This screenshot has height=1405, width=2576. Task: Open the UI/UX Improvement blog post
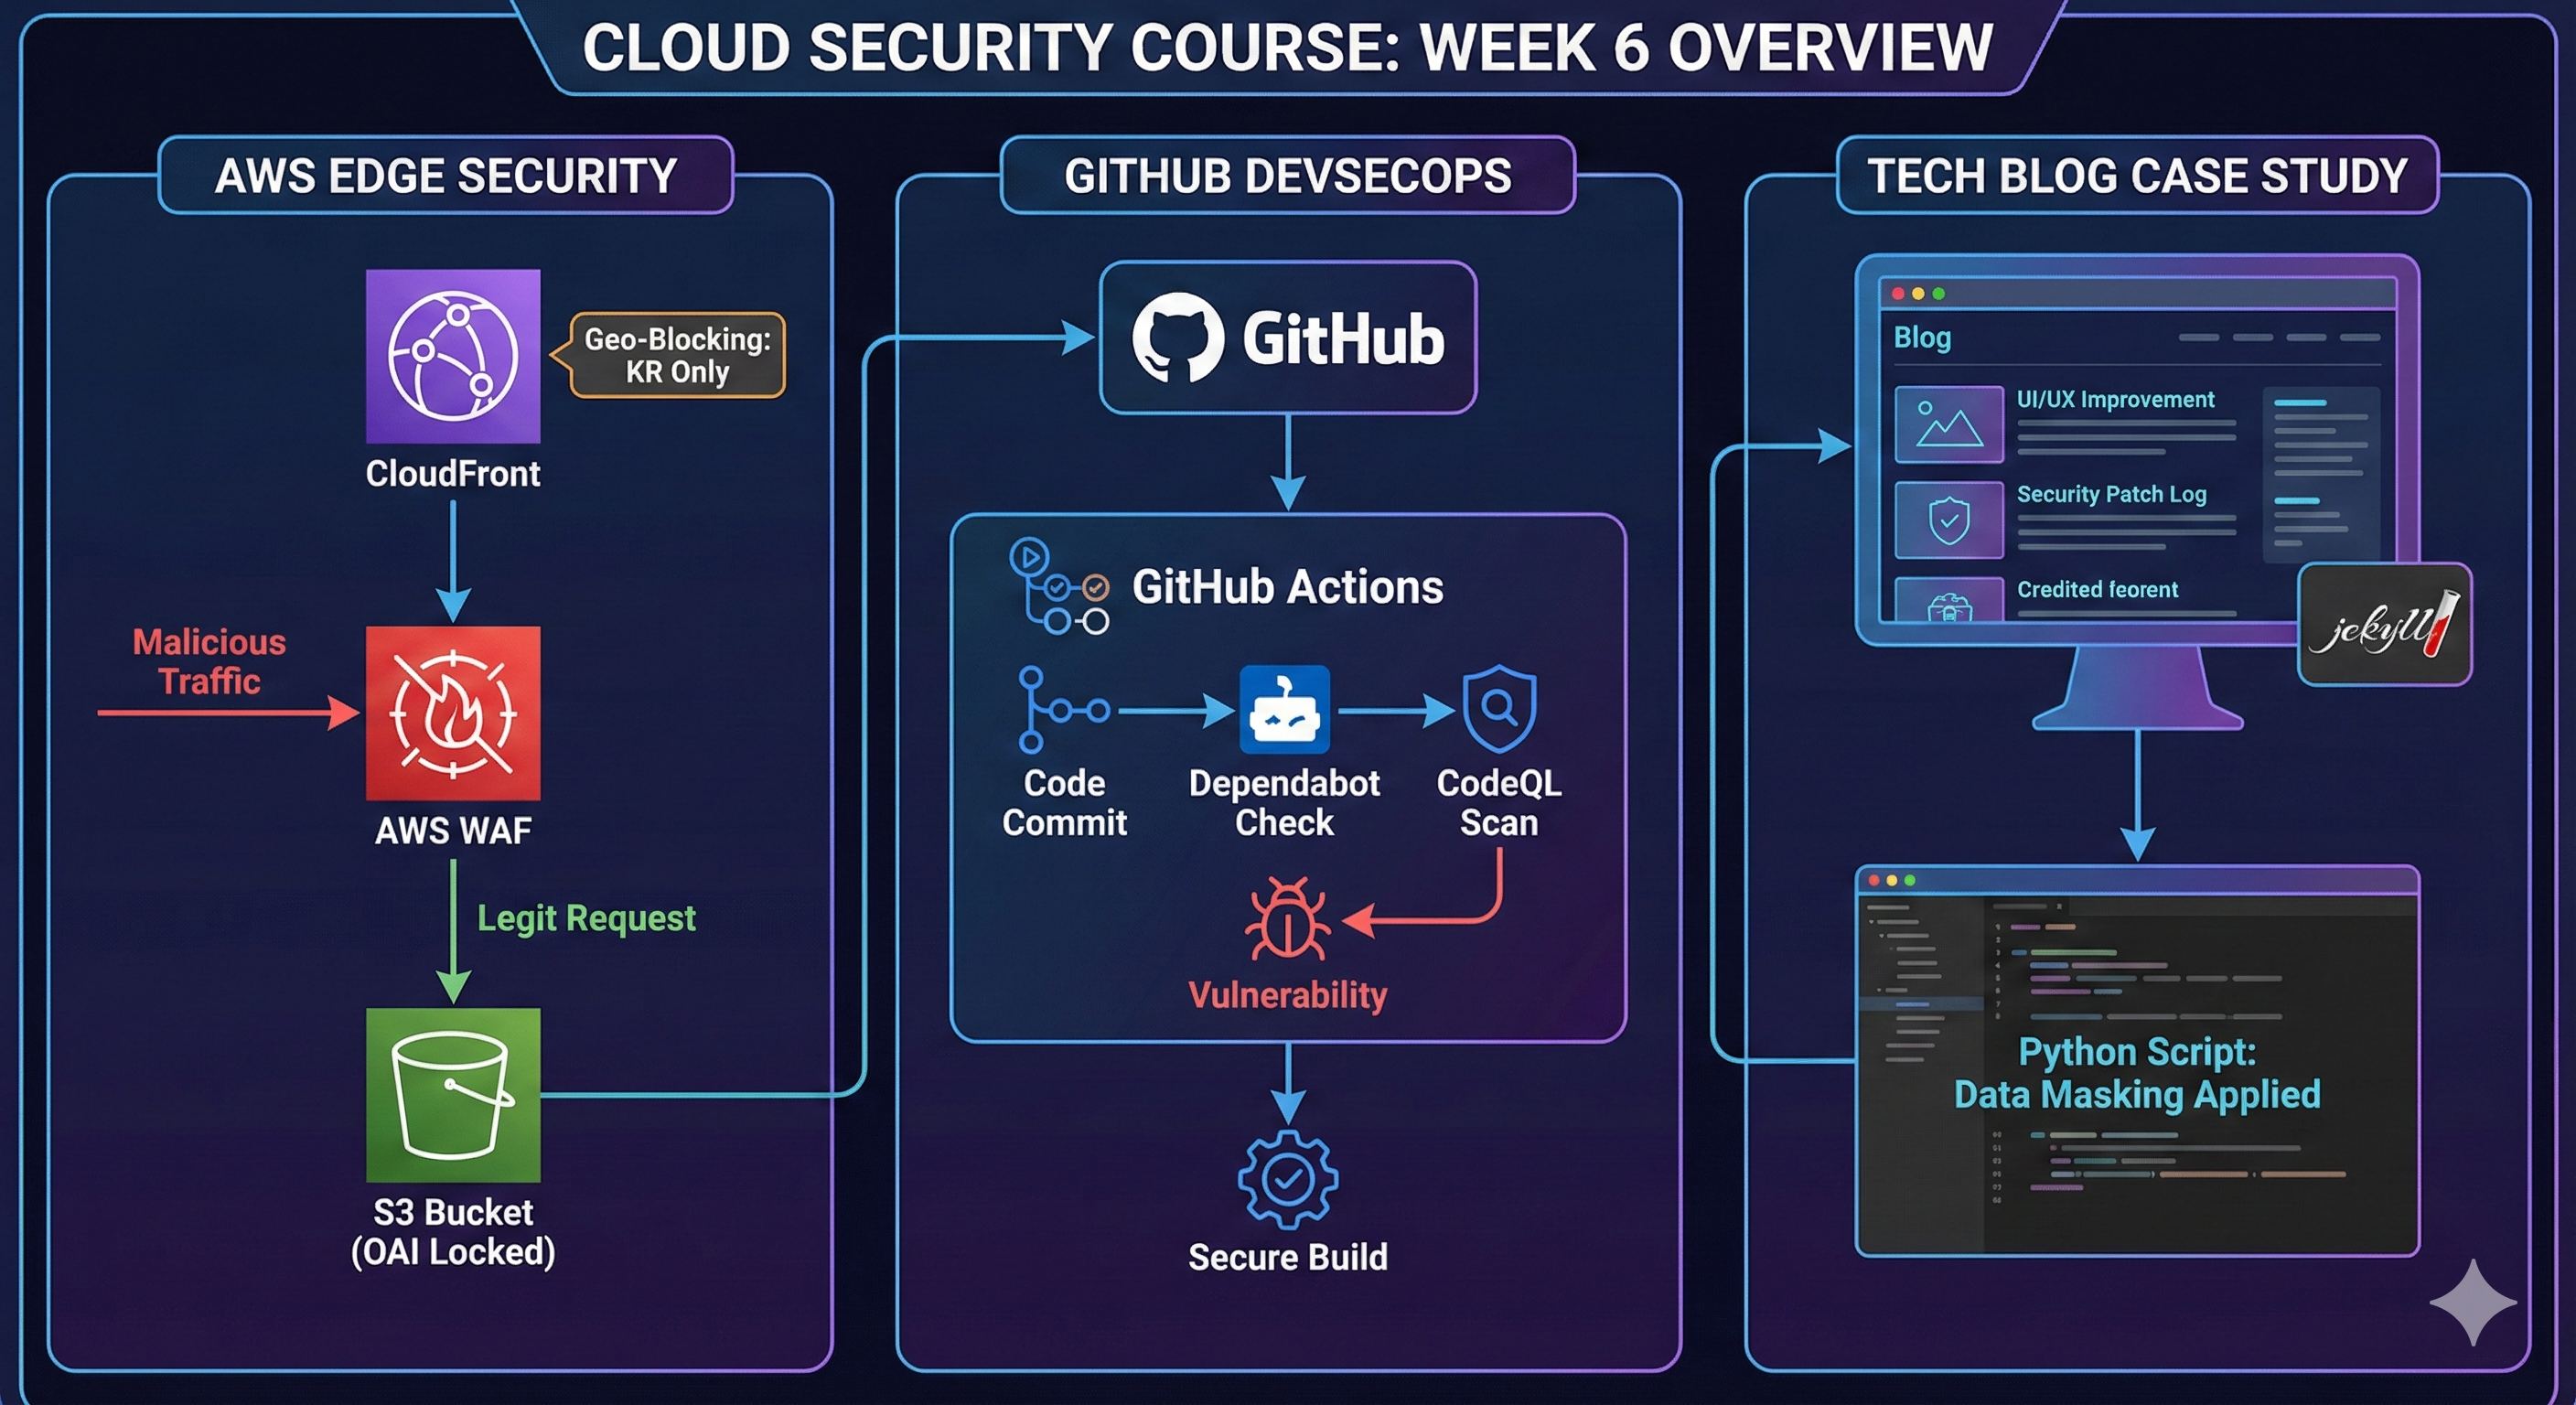tap(2114, 399)
